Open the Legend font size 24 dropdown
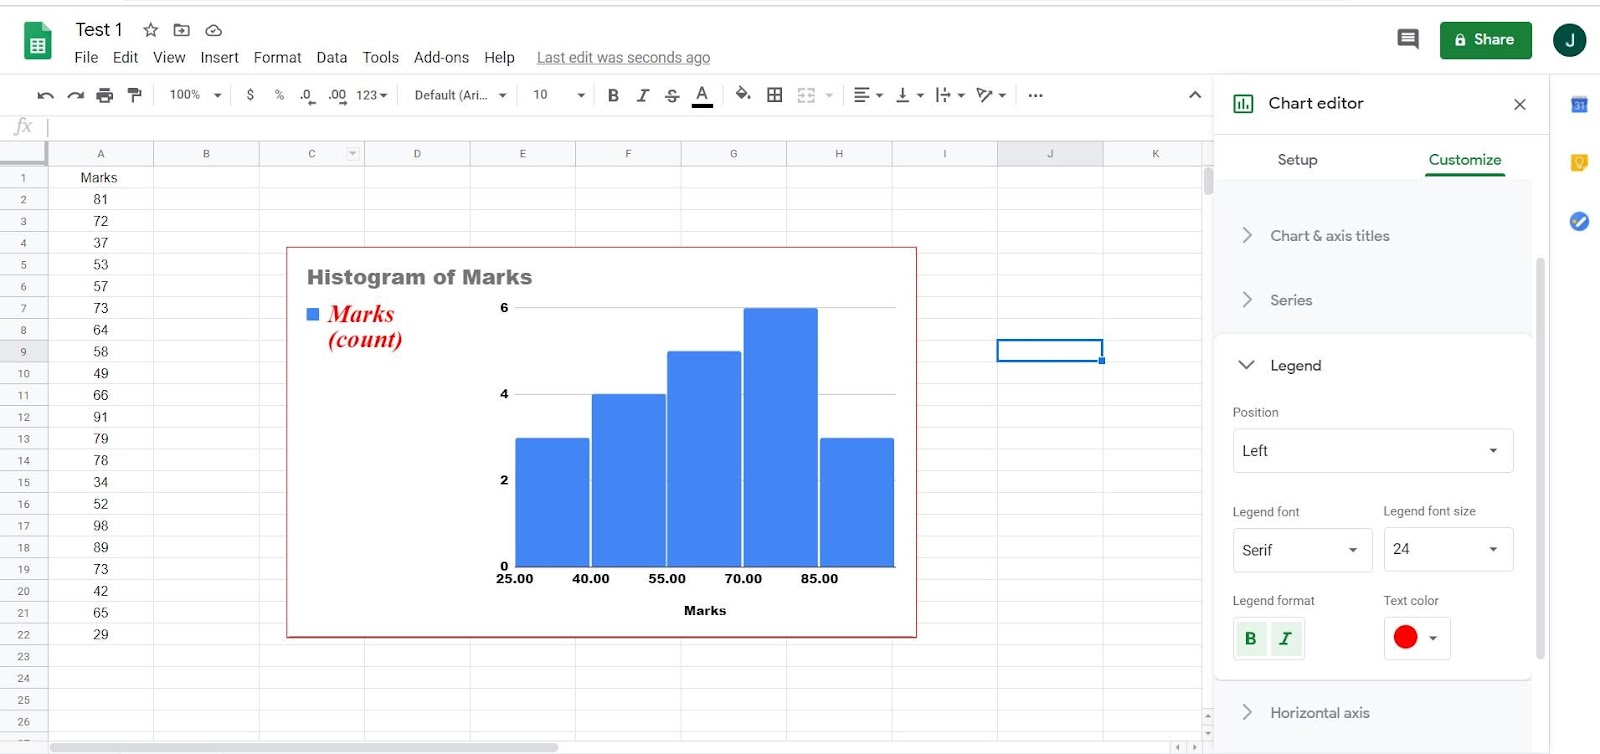 tap(1448, 549)
